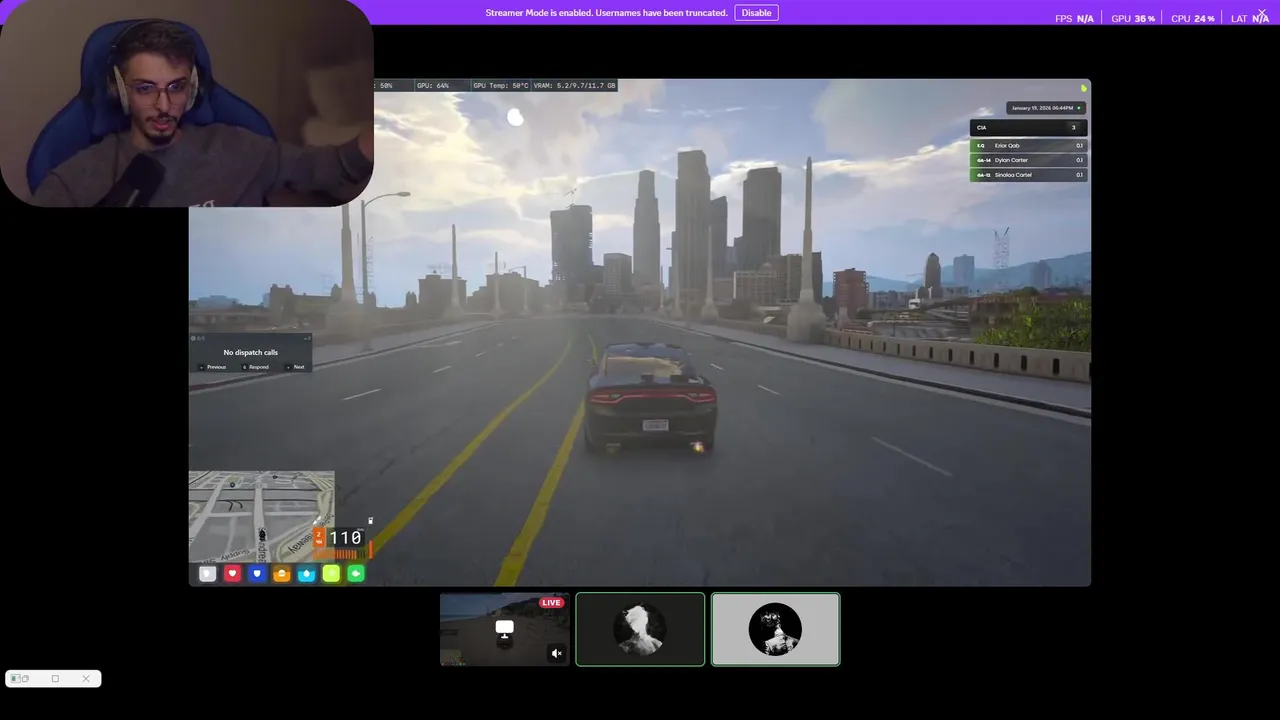Click the white status icon in HUD bar

207,573
